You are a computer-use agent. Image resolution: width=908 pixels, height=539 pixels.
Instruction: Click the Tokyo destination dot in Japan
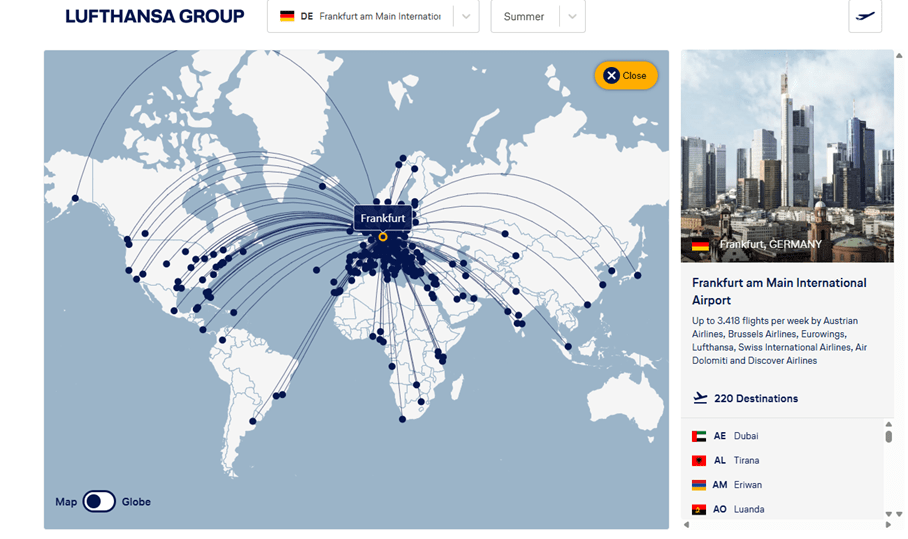pos(638,275)
